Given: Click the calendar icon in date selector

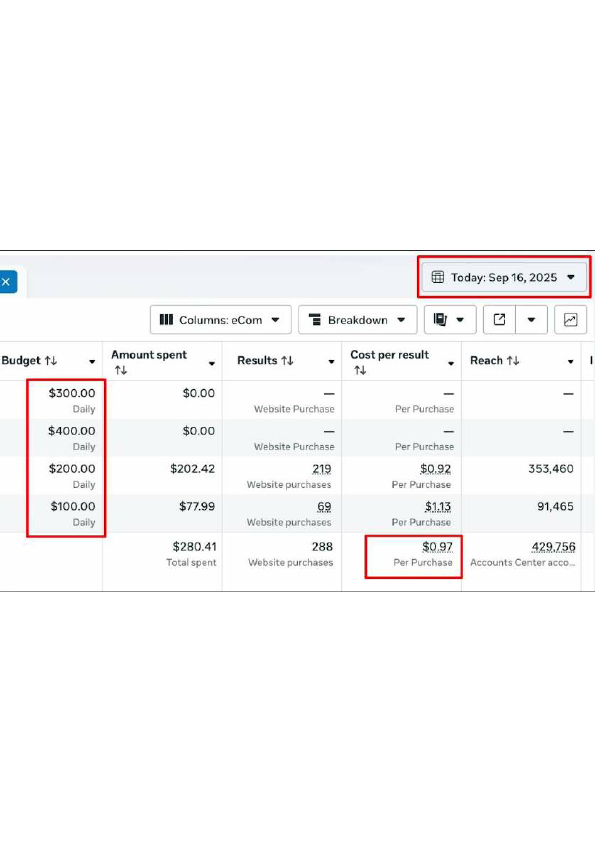Looking at the screenshot, I should click(438, 277).
